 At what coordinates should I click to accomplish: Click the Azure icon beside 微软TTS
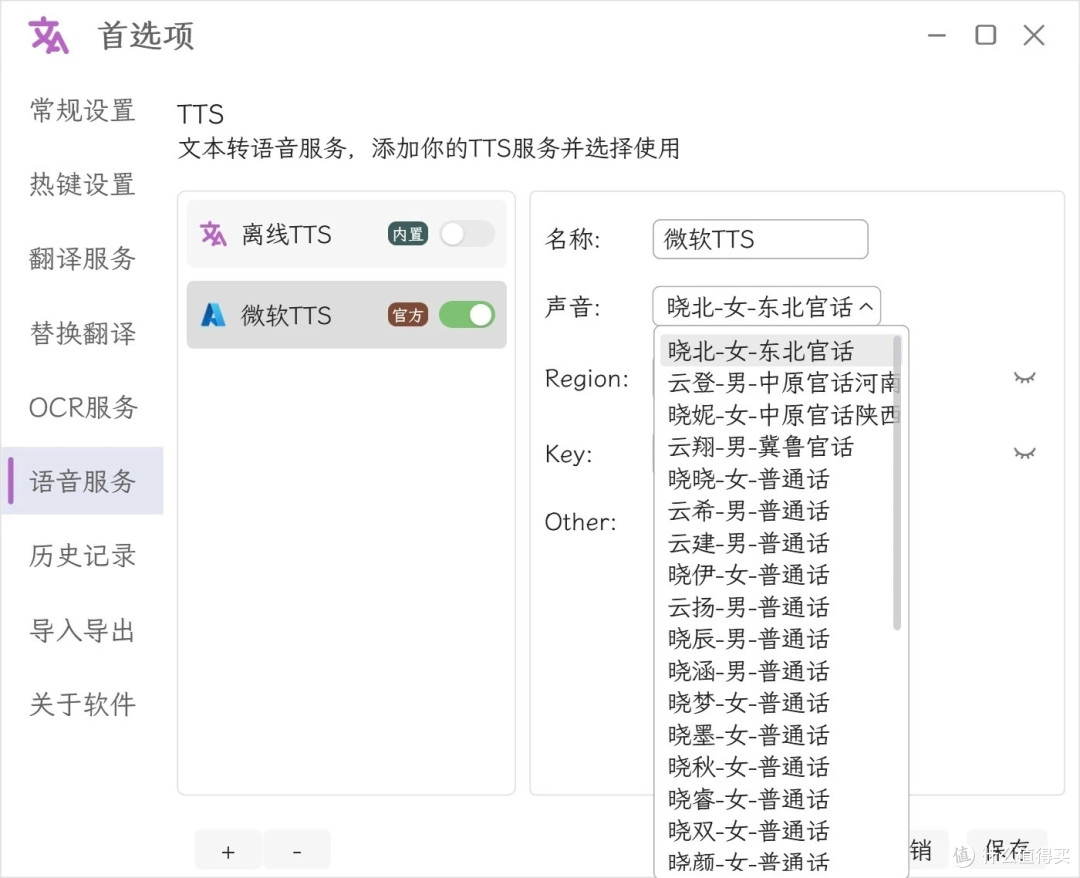(x=213, y=315)
